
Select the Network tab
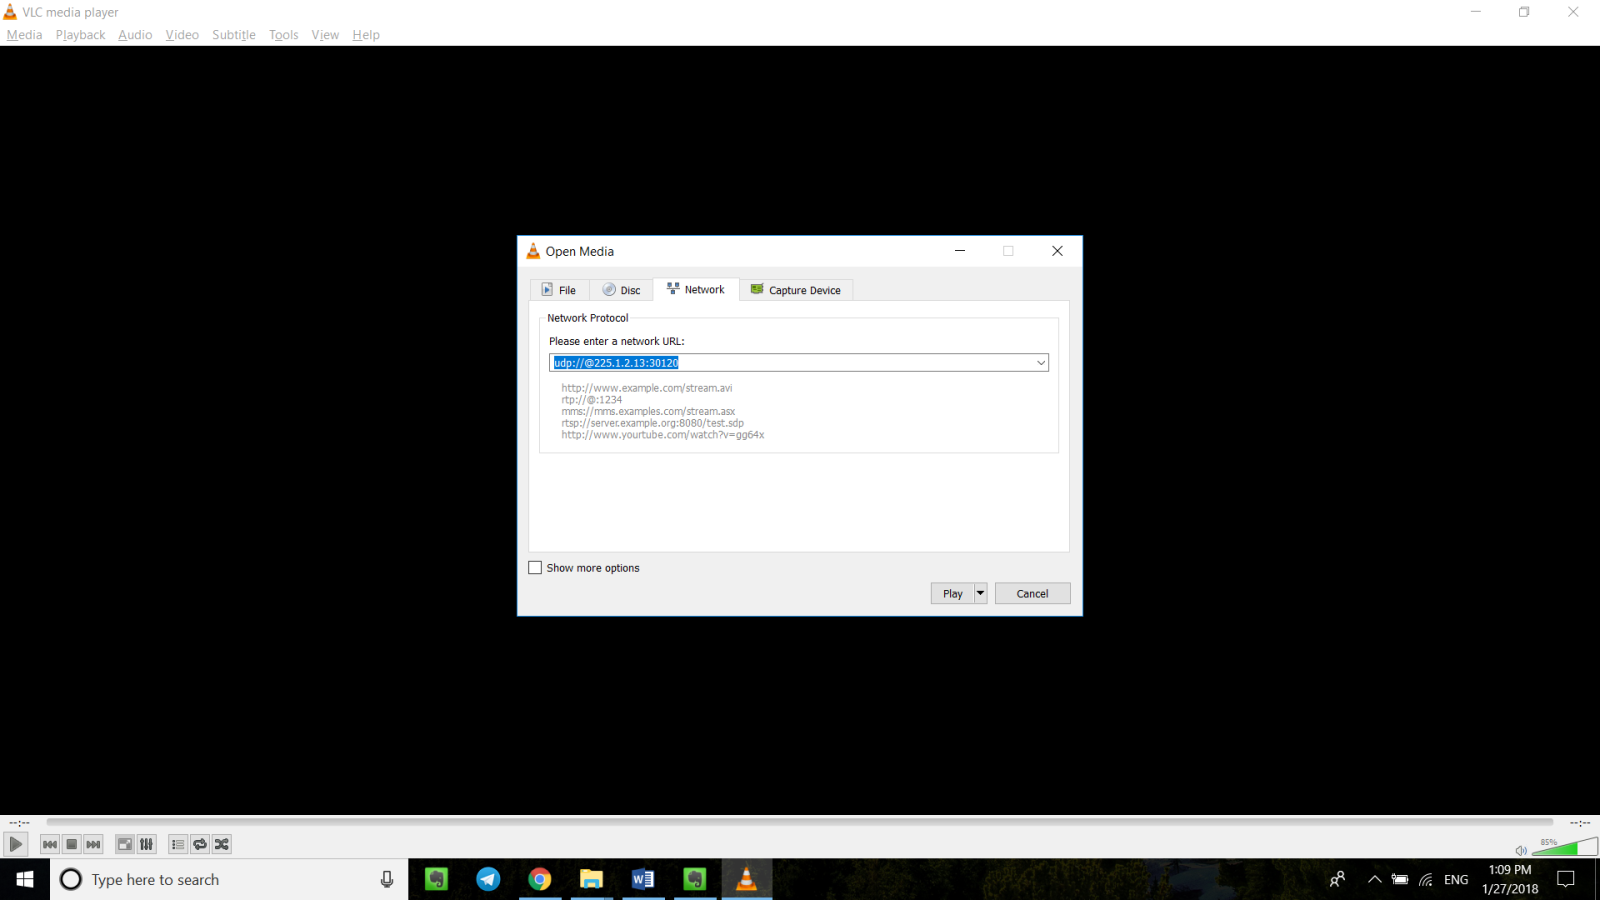696,289
